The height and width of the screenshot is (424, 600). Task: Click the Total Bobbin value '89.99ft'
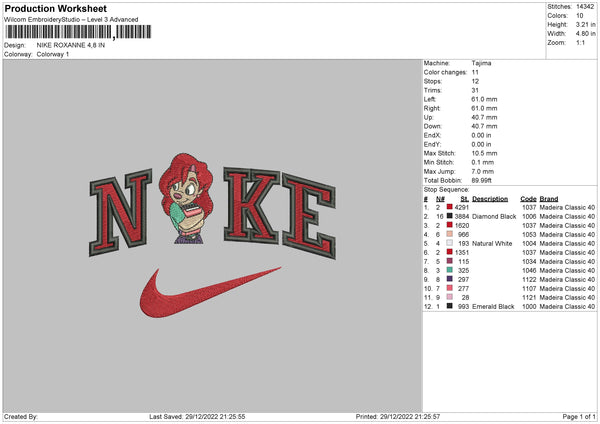[x=481, y=181]
